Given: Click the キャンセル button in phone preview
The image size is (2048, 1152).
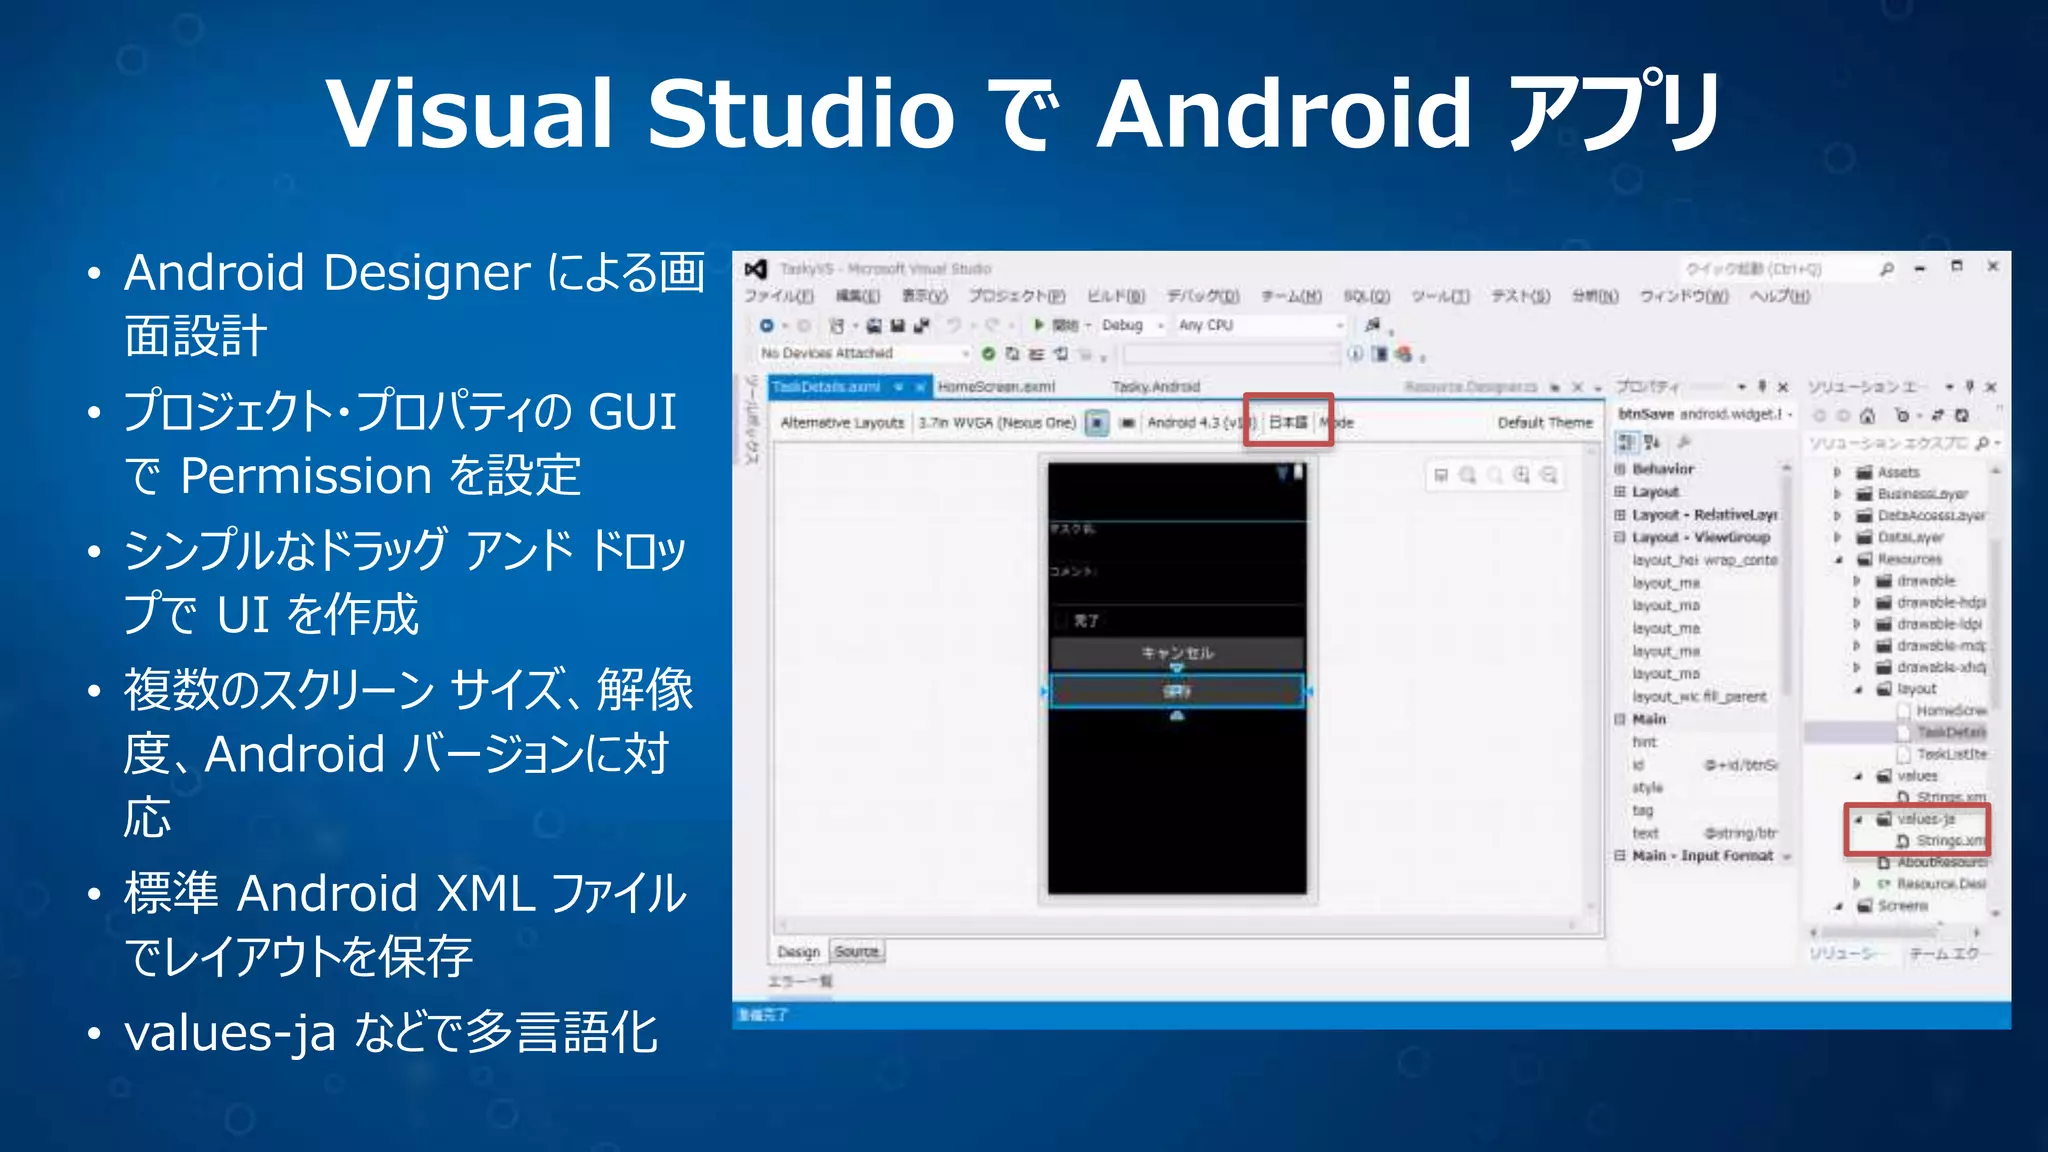Looking at the screenshot, I should click(1177, 653).
